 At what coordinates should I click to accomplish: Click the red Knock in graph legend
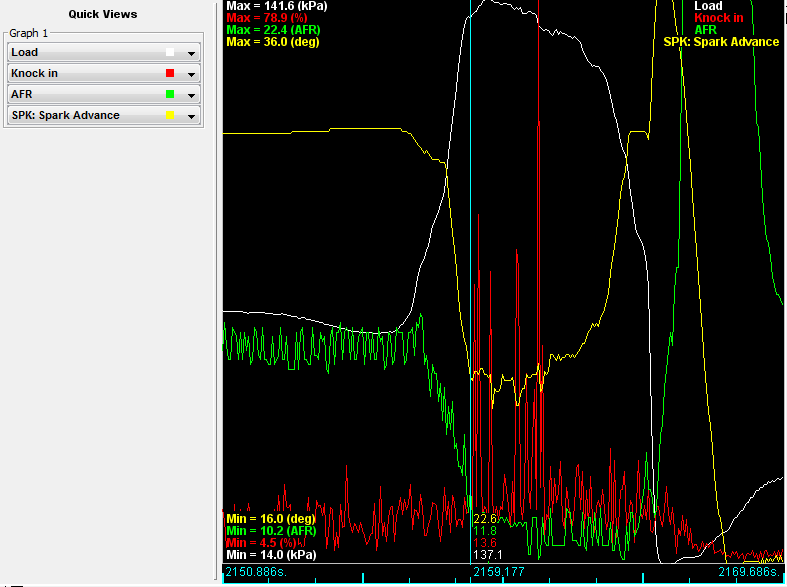(719, 18)
